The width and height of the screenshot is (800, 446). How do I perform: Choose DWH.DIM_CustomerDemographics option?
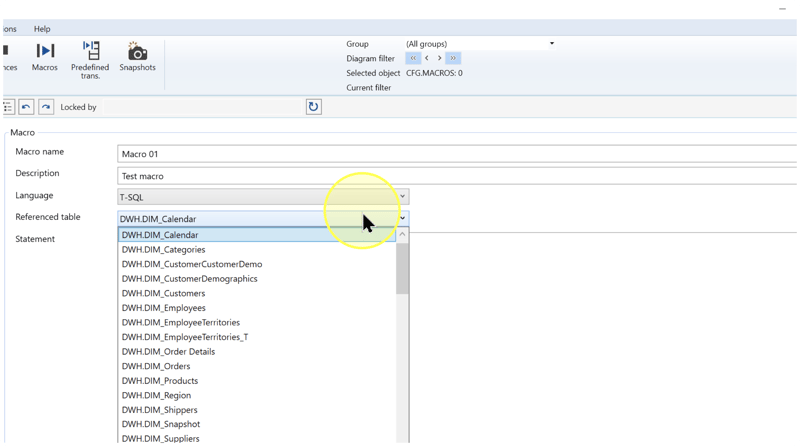pyautogui.click(x=257, y=279)
